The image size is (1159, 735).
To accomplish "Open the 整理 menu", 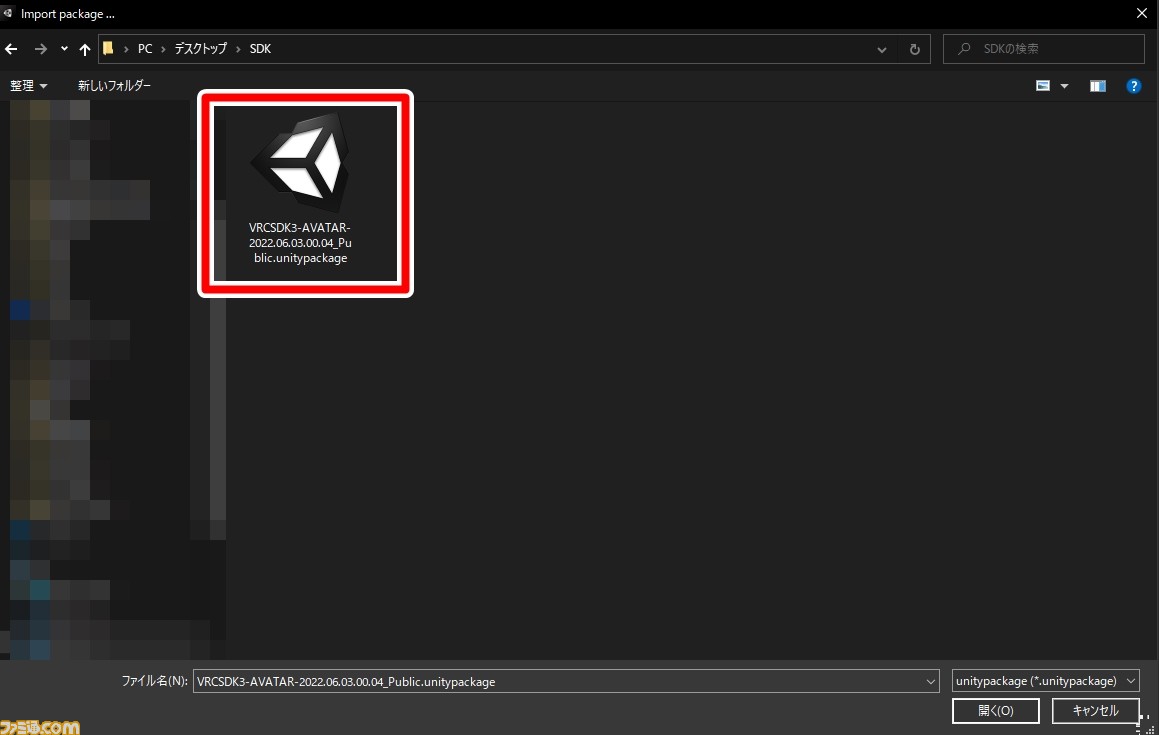I will pos(28,86).
